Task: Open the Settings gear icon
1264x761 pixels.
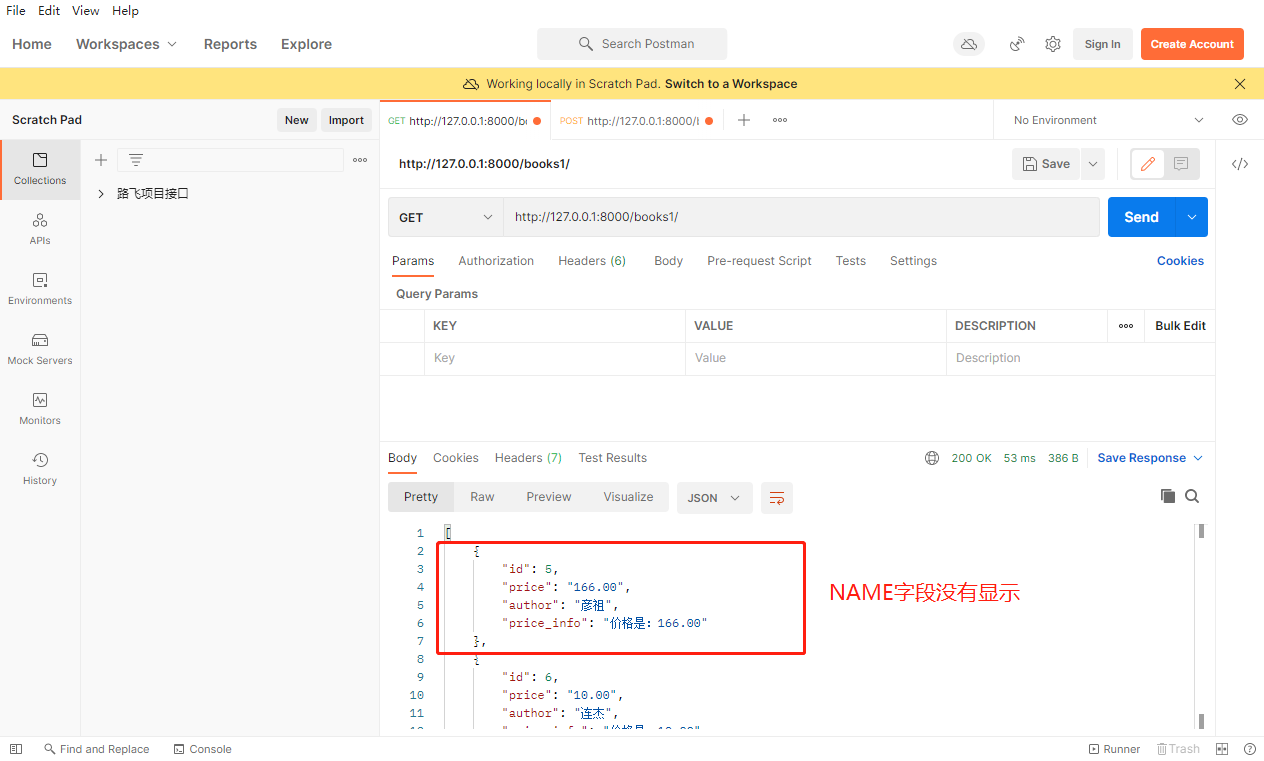Action: pos(1052,44)
